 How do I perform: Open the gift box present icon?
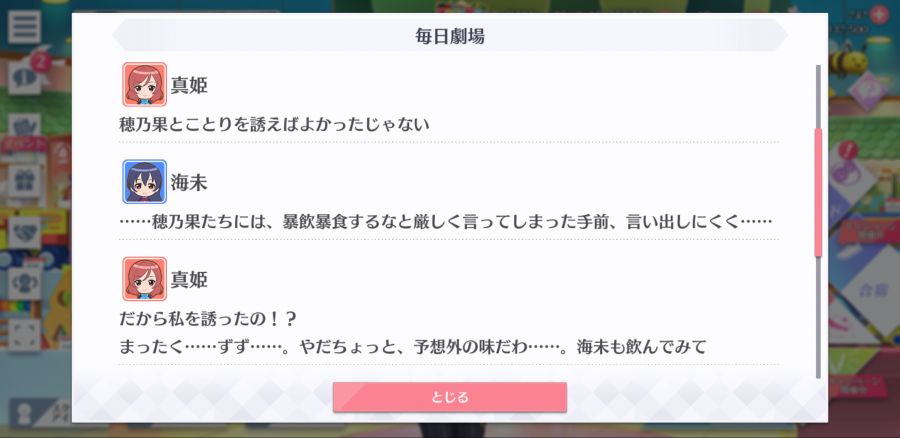pos(24,181)
